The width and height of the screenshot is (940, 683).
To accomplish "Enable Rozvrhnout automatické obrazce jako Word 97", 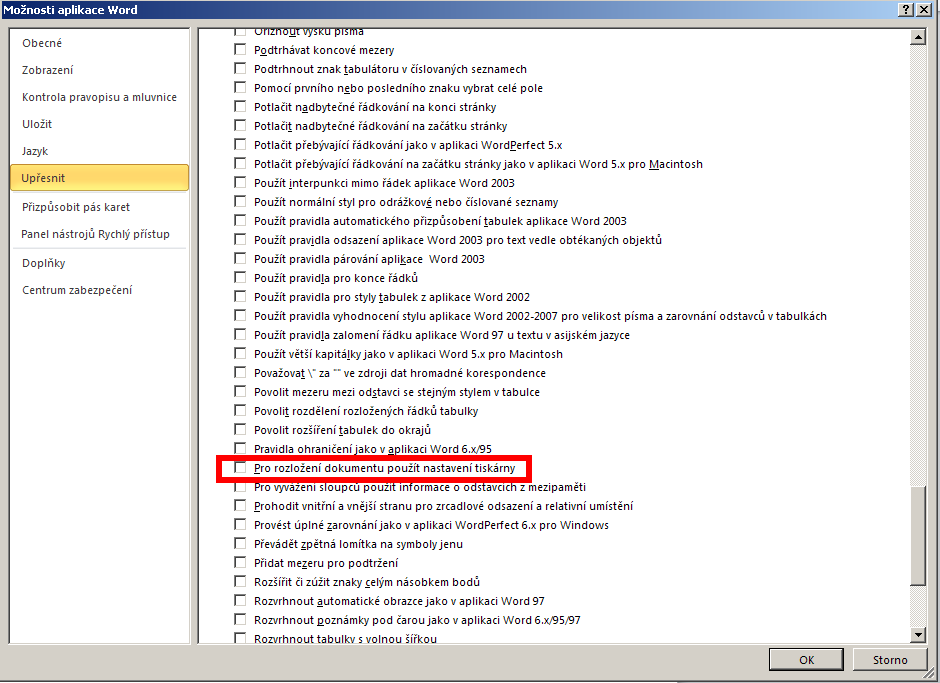I will click(240, 600).
